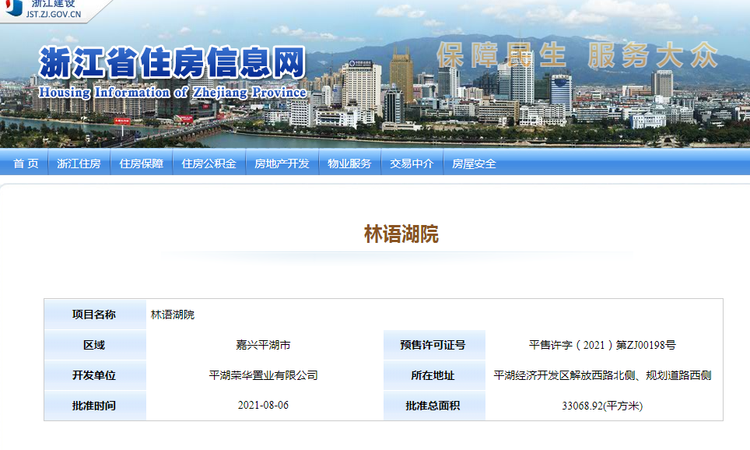This screenshot has height=450, width=750.
Task: Select the project name value 林语湖院
Action: click(x=173, y=315)
